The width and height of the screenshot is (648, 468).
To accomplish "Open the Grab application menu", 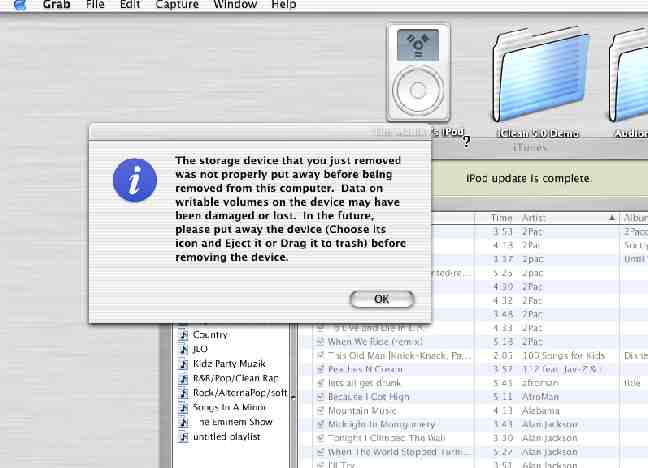I will coord(57,5).
